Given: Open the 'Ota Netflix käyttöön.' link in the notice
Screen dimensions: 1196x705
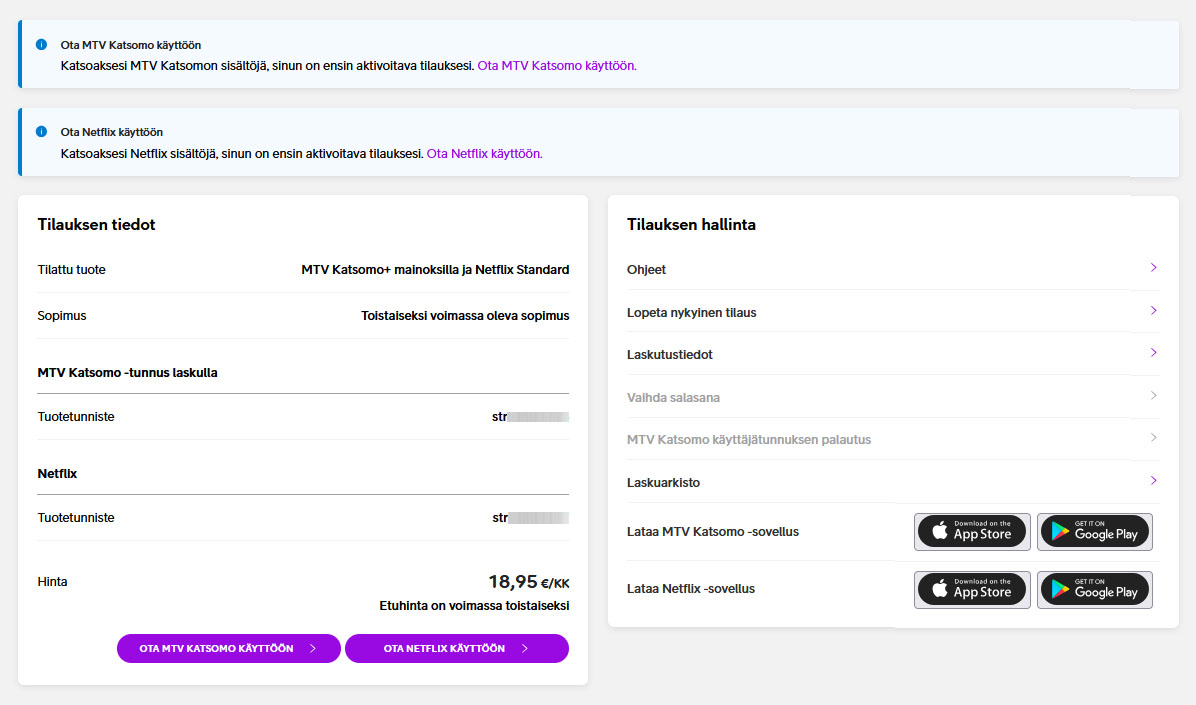Looking at the screenshot, I should 484,153.
